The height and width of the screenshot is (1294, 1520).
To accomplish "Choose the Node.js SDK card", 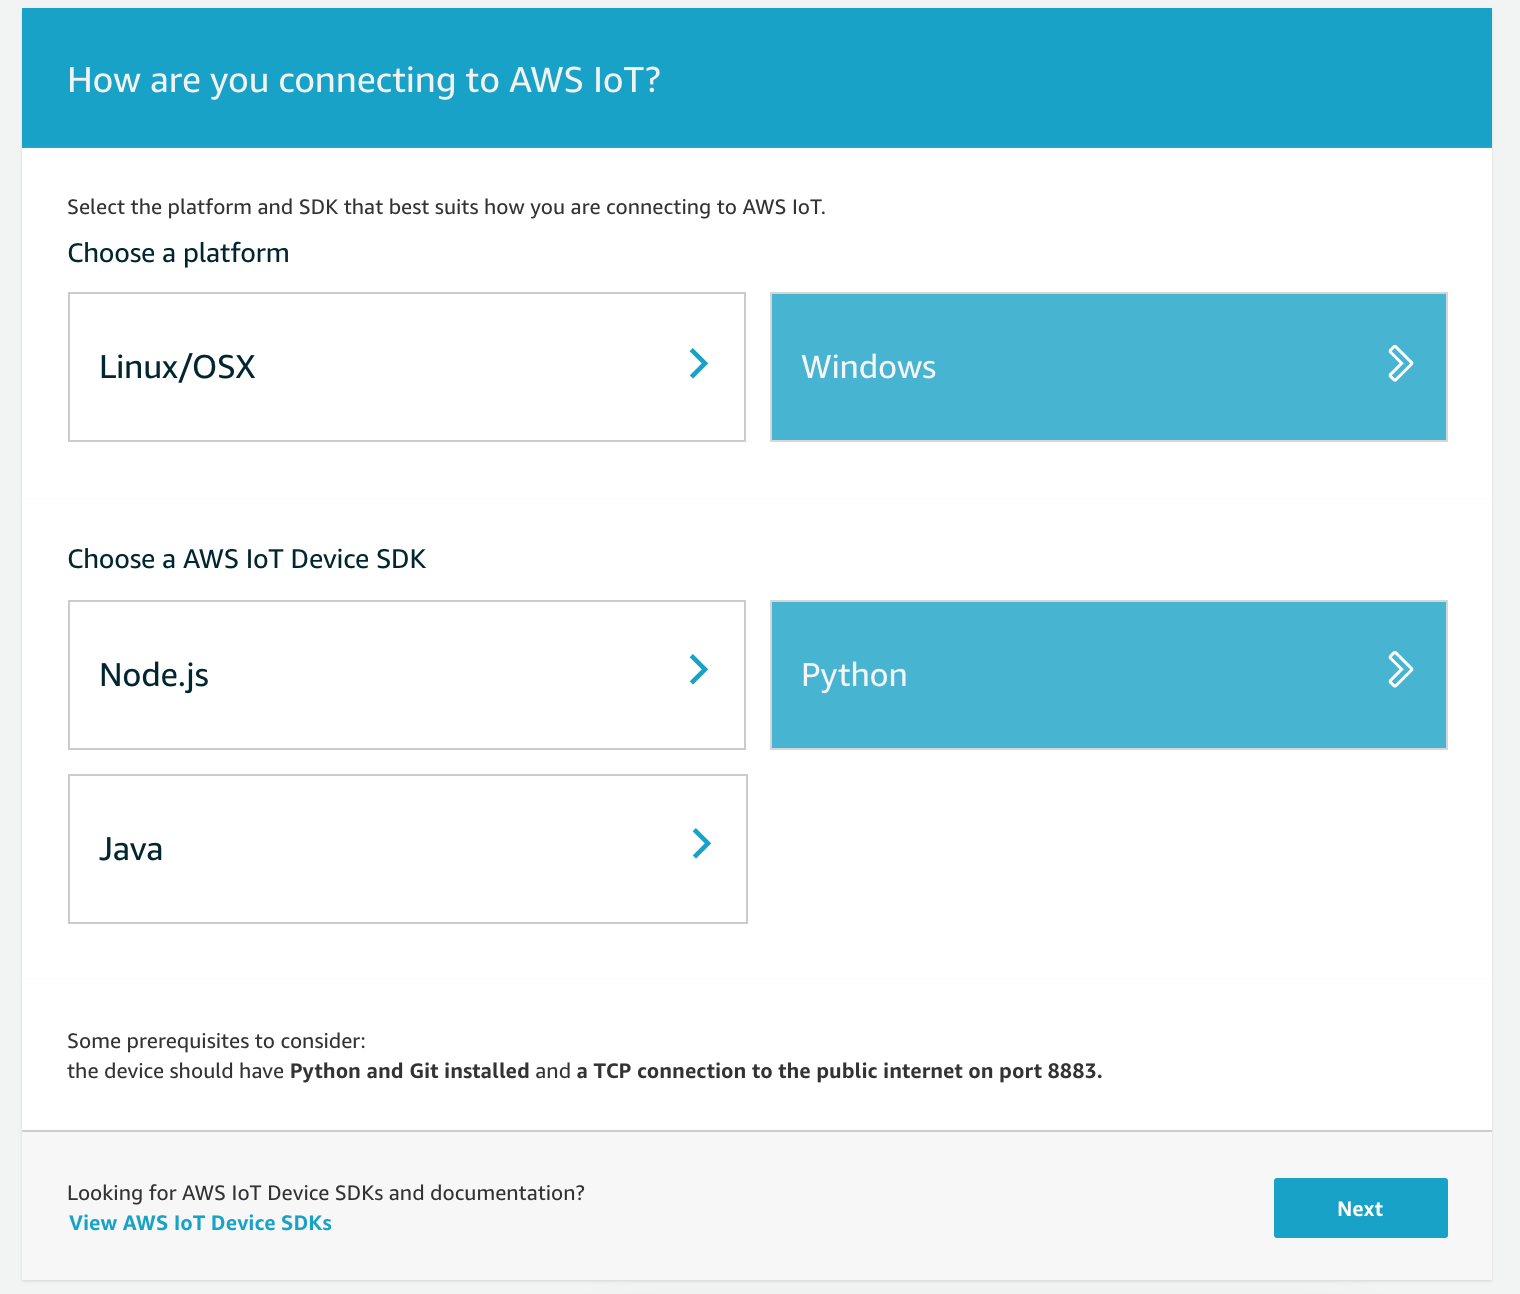I will 407,675.
